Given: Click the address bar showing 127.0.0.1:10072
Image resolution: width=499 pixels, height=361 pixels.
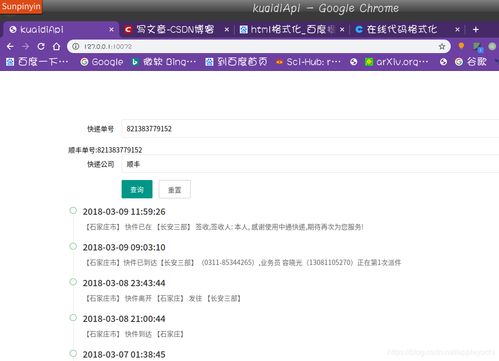Looking at the screenshot, I should (x=259, y=46).
